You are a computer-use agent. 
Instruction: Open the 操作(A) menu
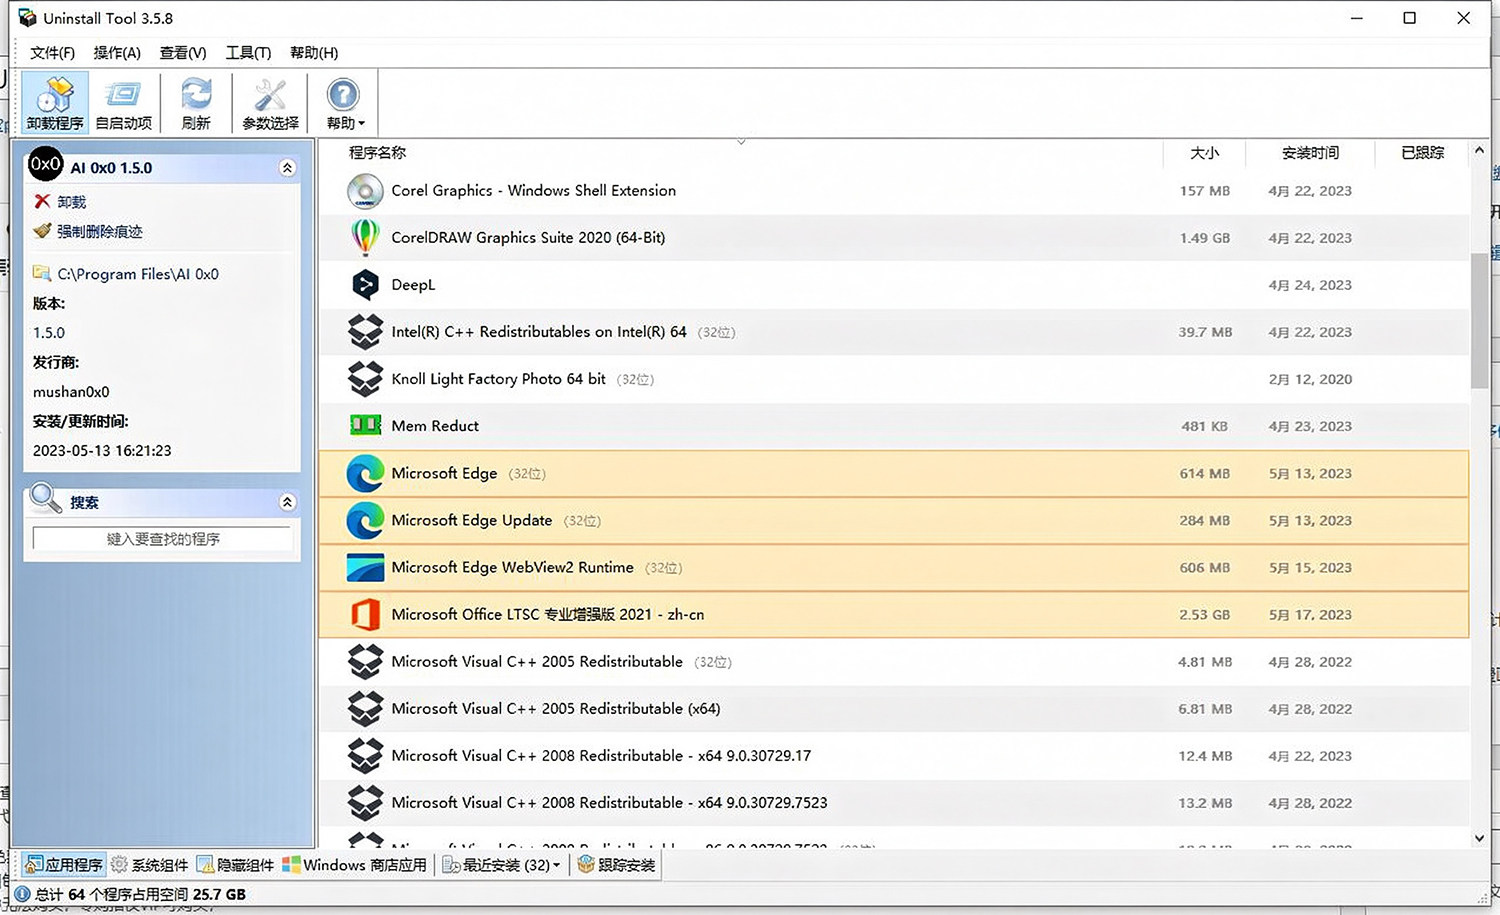click(x=117, y=53)
